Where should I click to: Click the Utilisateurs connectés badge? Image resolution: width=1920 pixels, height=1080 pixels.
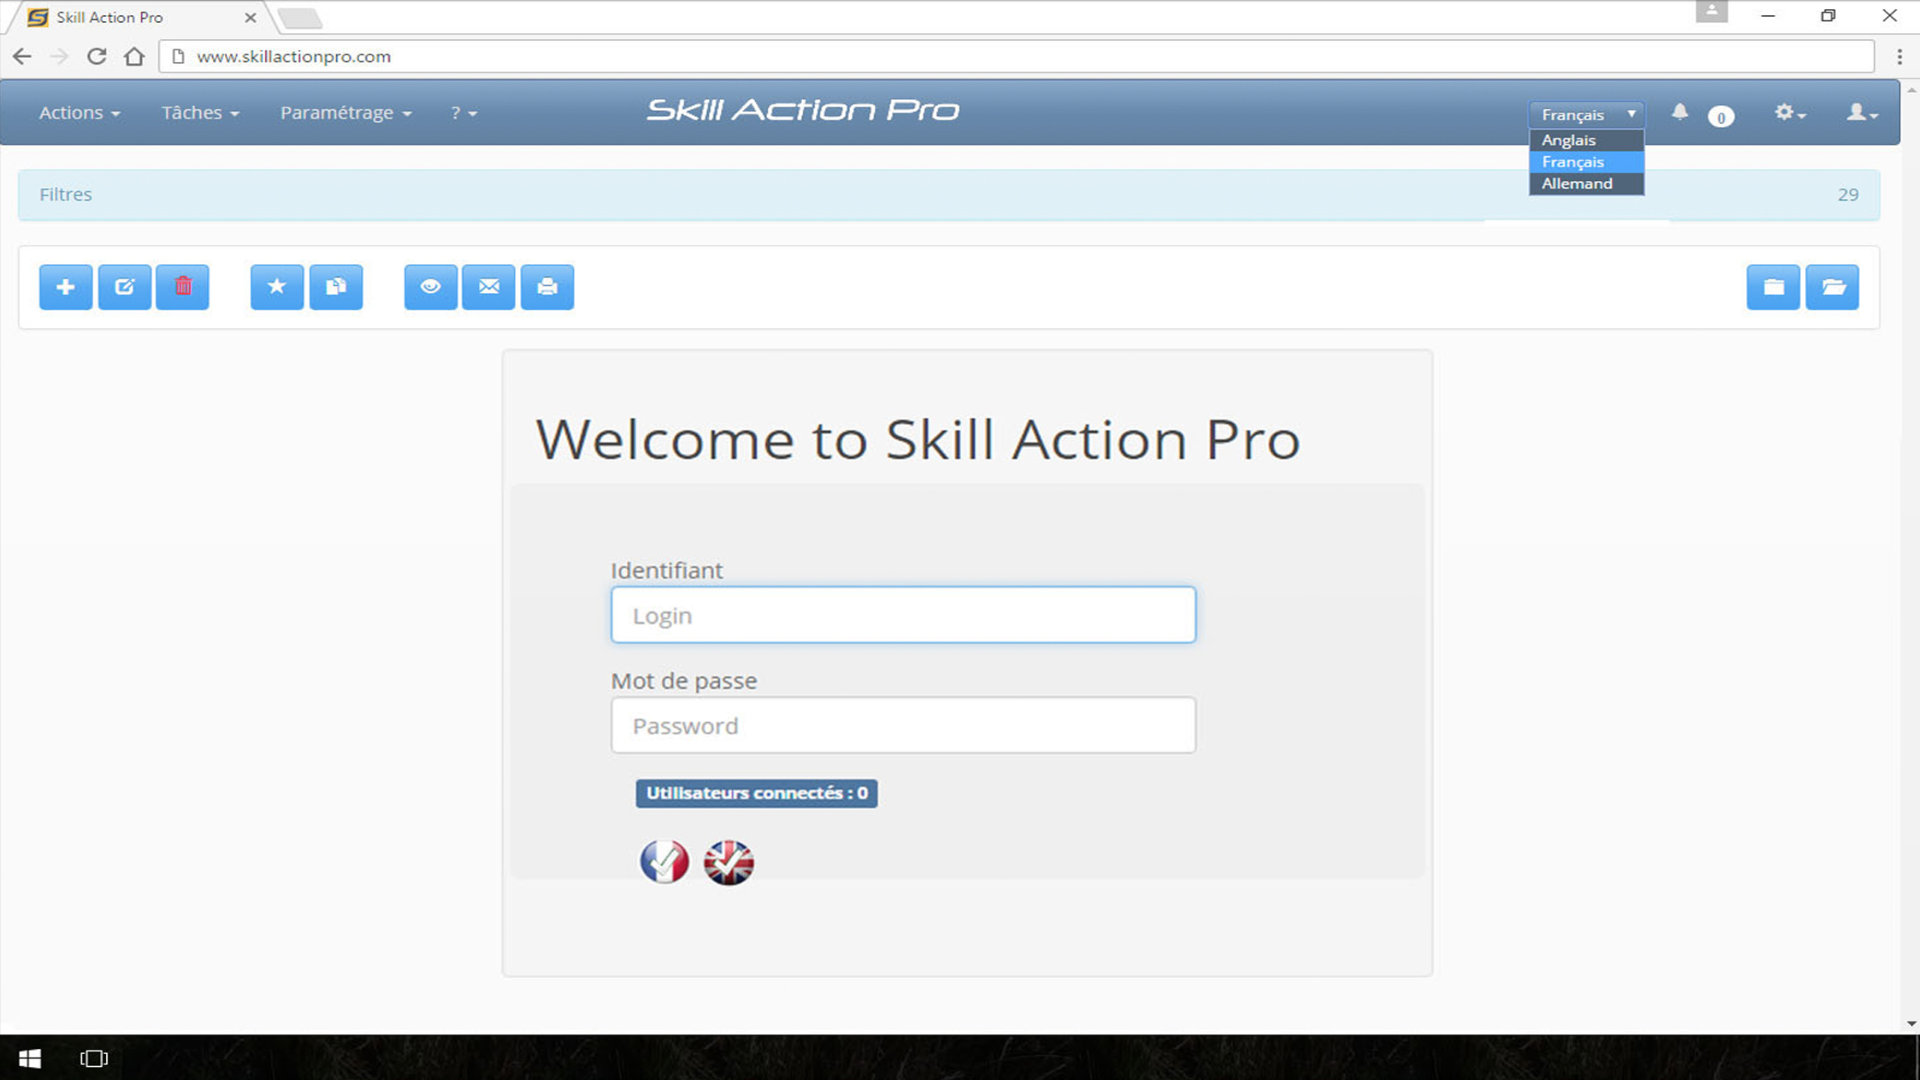pyautogui.click(x=756, y=793)
